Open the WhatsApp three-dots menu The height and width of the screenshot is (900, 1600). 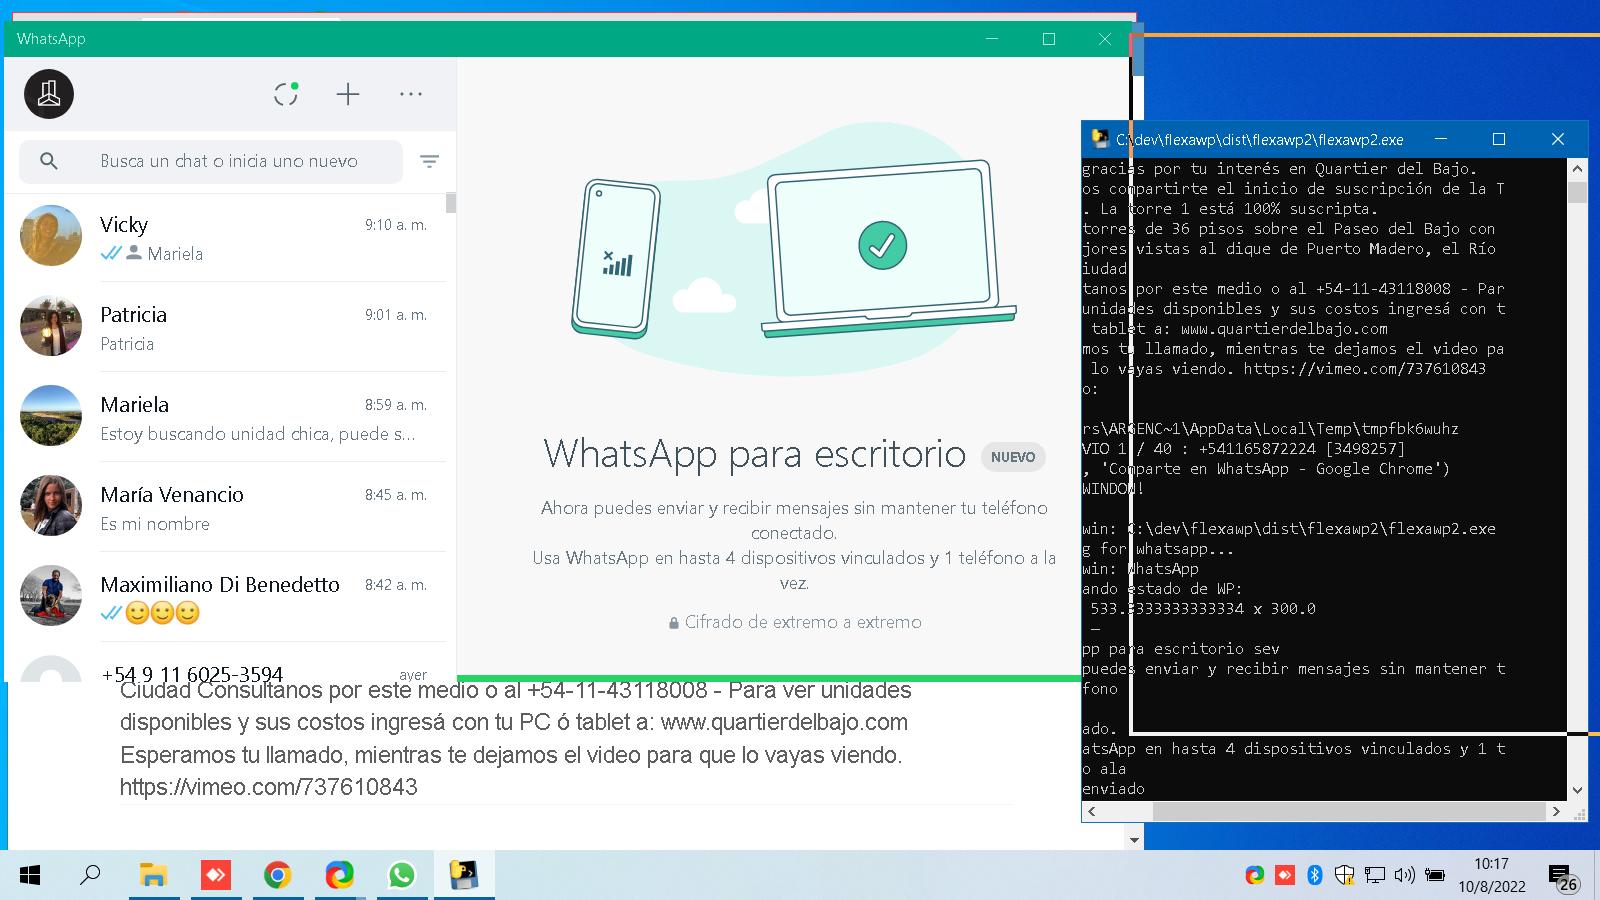coord(411,94)
